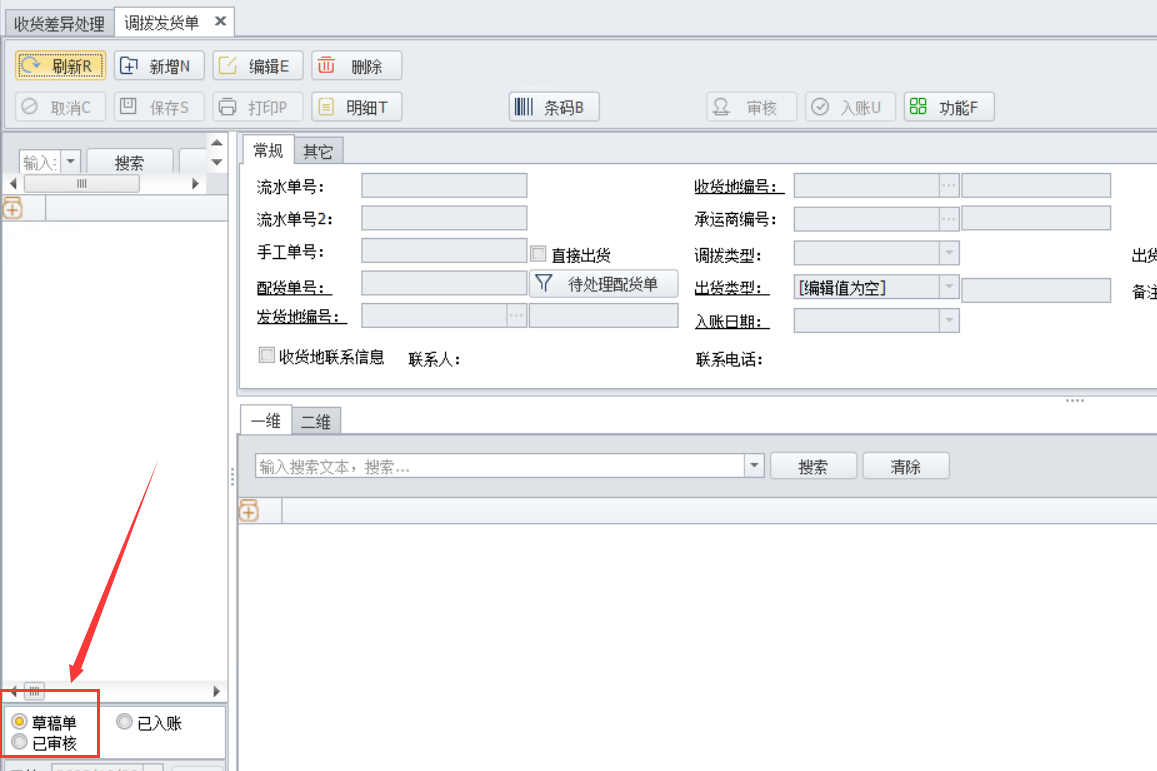The height and width of the screenshot is (771, 1157).
Task: Expand the 入账日期 date dropdown
Action: pyautogui.click(x=949, y=321)
